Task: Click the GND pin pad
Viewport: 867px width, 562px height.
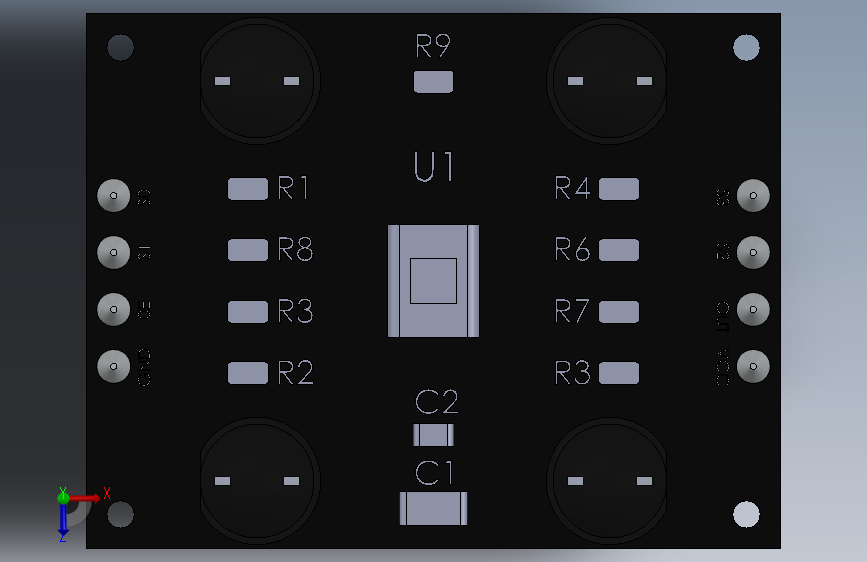Action: tap(113, 366)
